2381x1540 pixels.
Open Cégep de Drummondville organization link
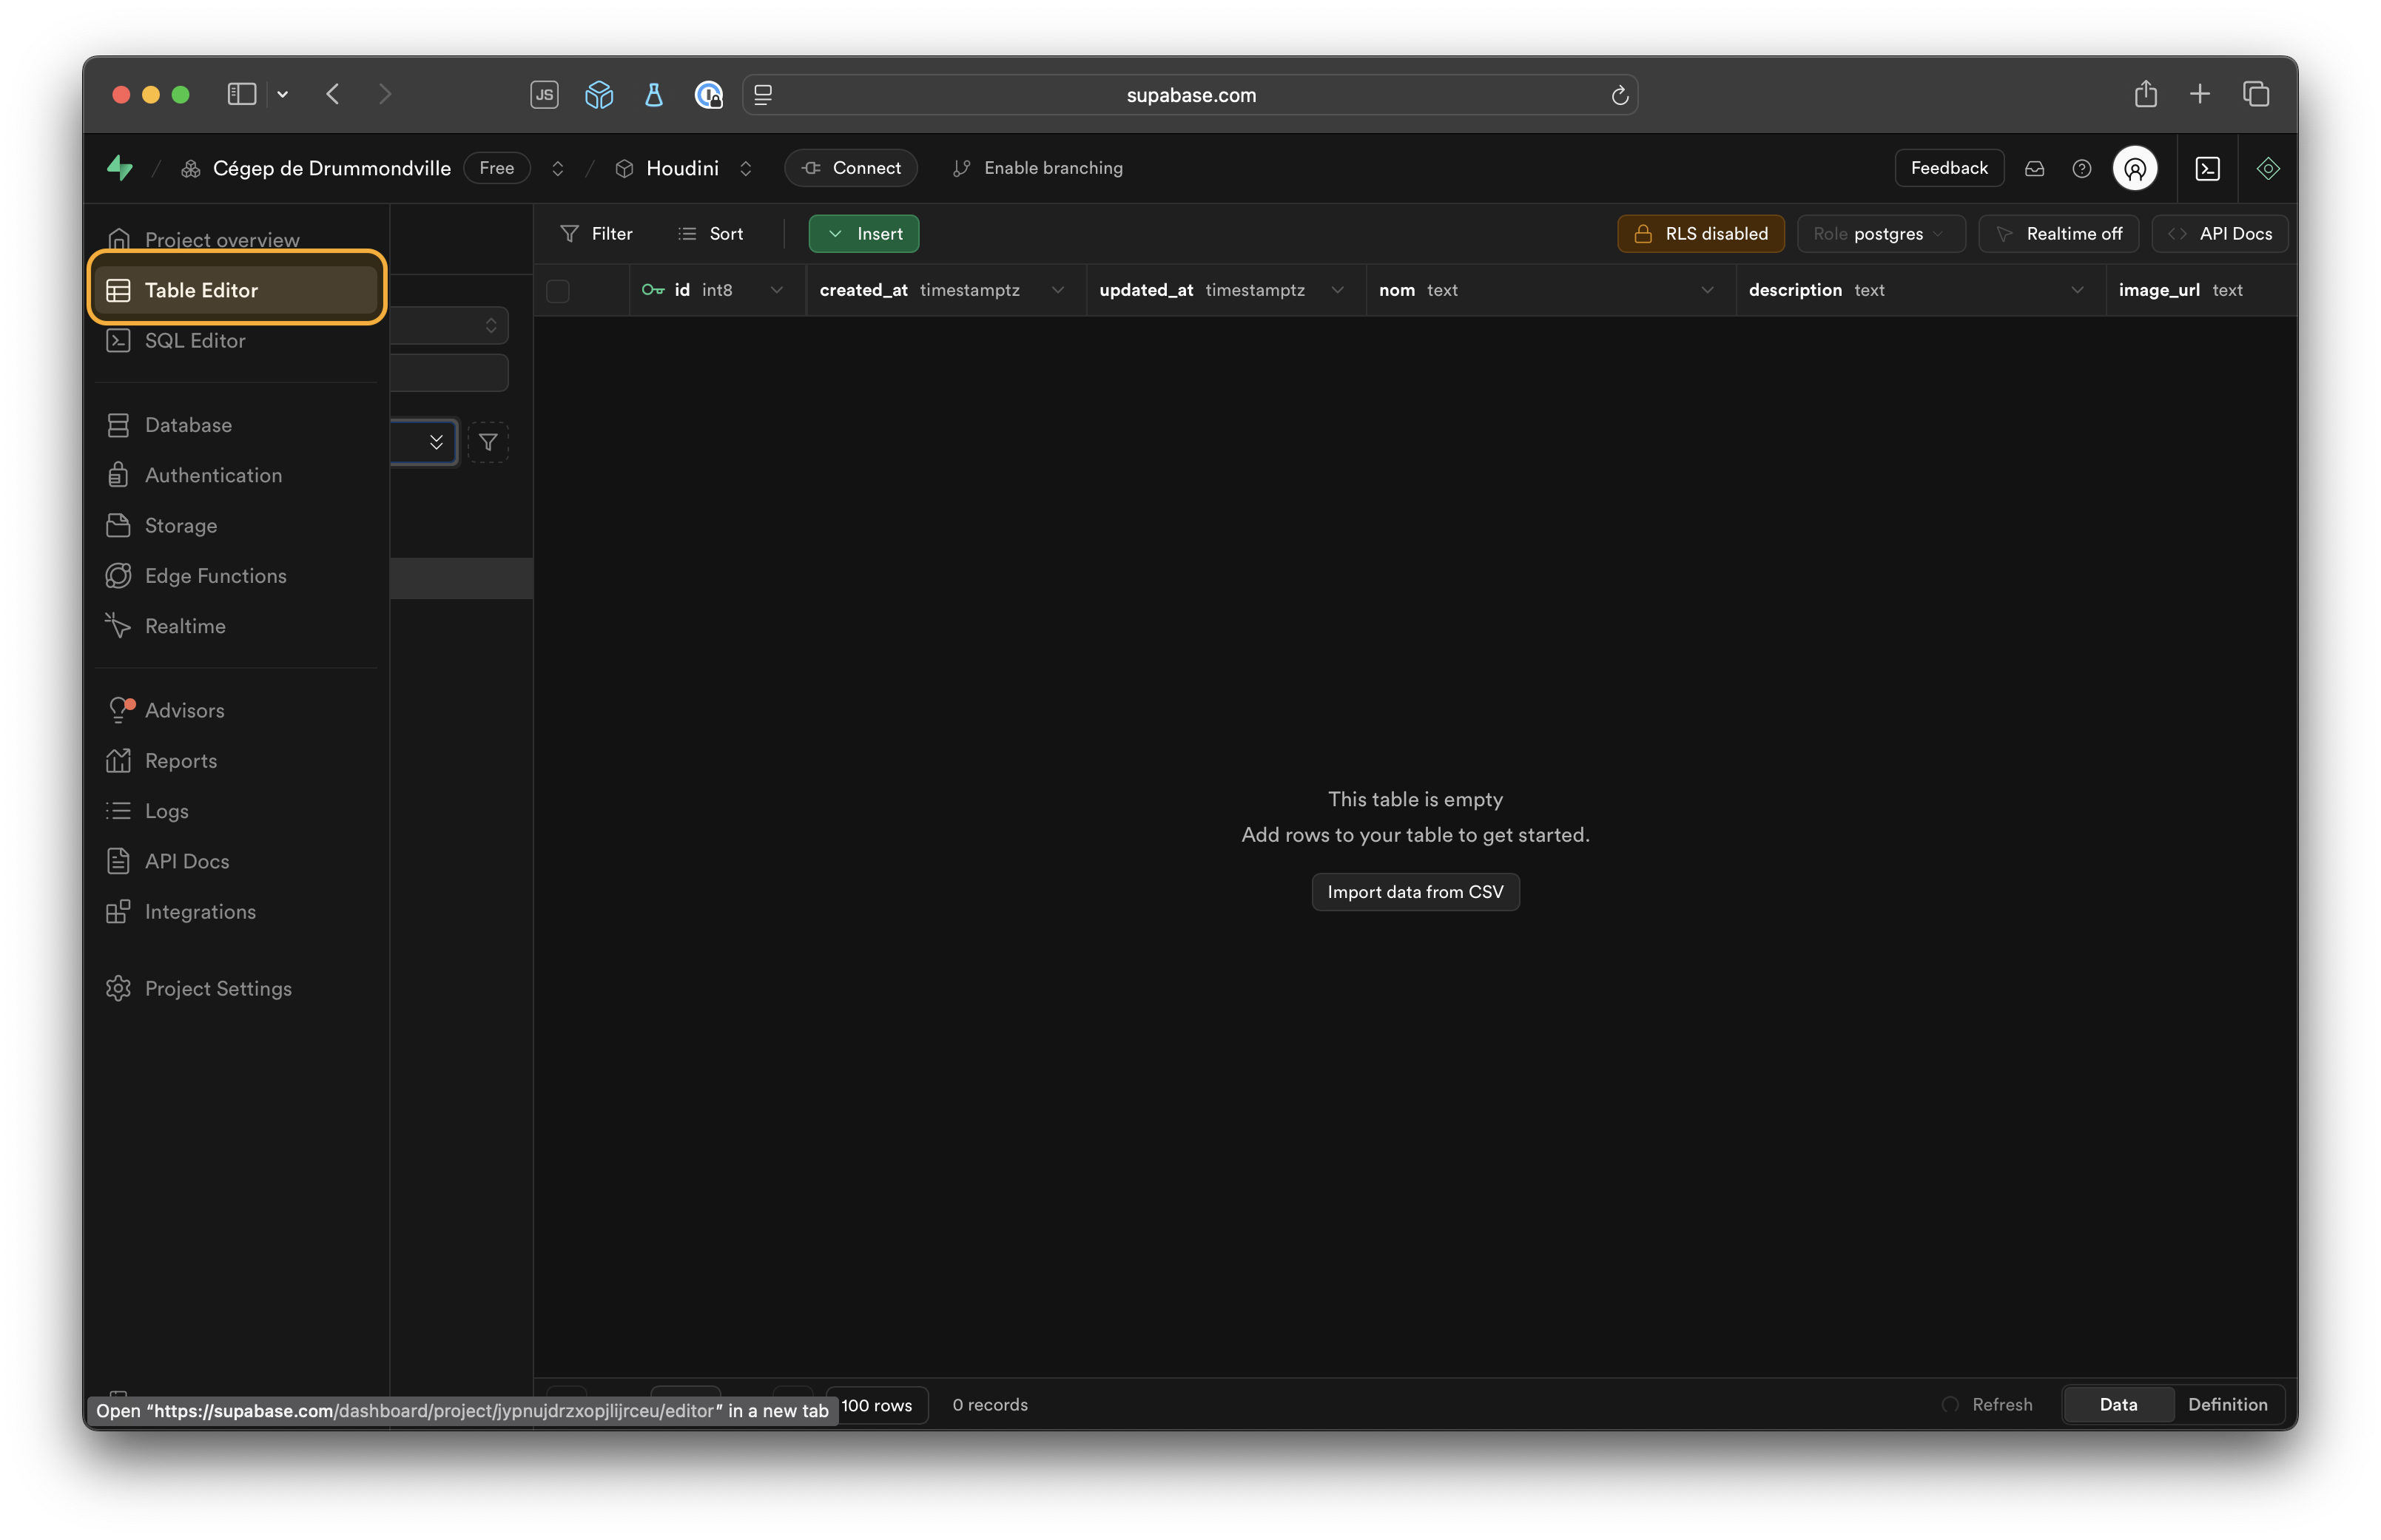tap(316, 168)
